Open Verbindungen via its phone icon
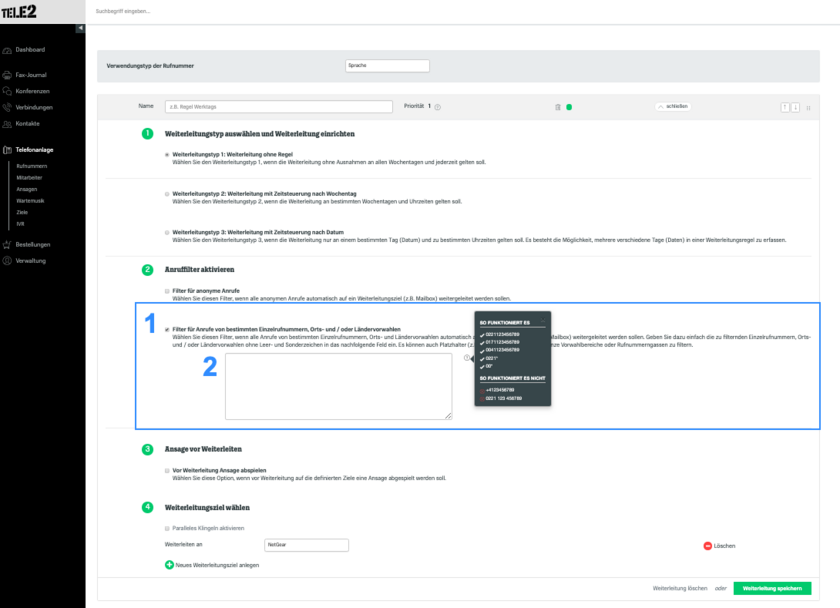This screenshot has width=840, height=608. coord(7,108)
